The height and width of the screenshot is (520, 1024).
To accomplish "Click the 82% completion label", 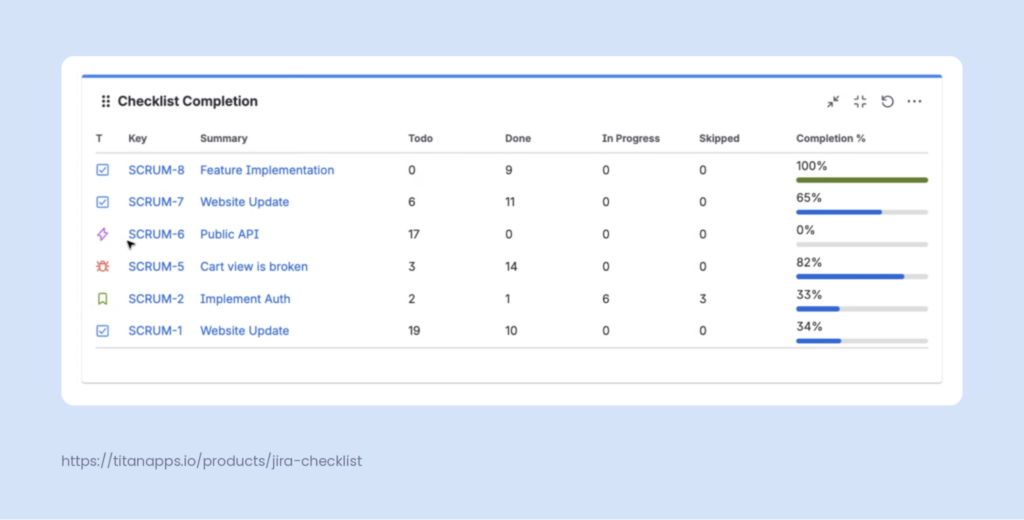I will [x=809, y=263].
